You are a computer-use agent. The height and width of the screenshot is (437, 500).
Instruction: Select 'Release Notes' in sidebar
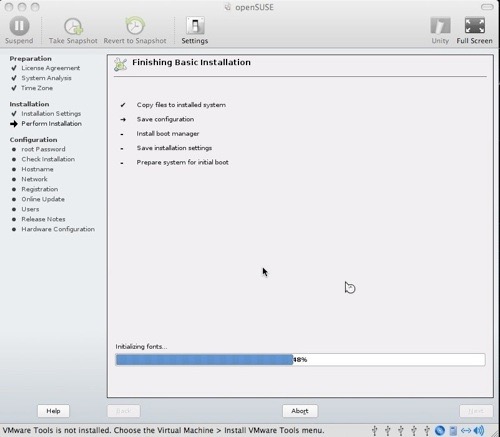(x=43, y=219)
